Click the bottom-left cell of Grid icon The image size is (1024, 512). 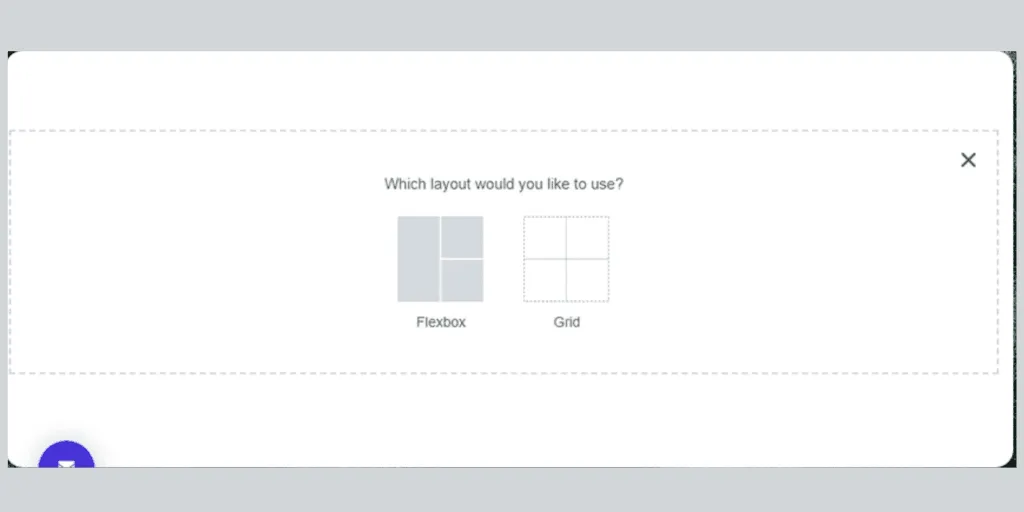pyautogui.click(x=545, y=280)
